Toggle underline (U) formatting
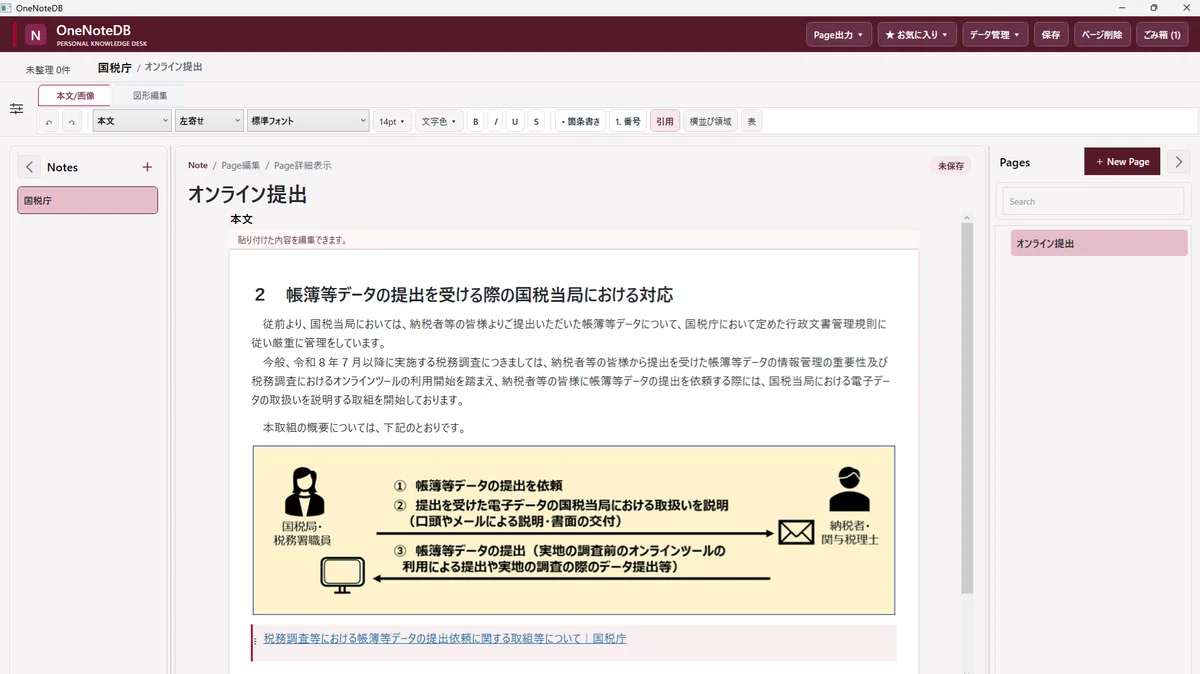The width and height of the screenshot is (1200, 674). (516, 121)
